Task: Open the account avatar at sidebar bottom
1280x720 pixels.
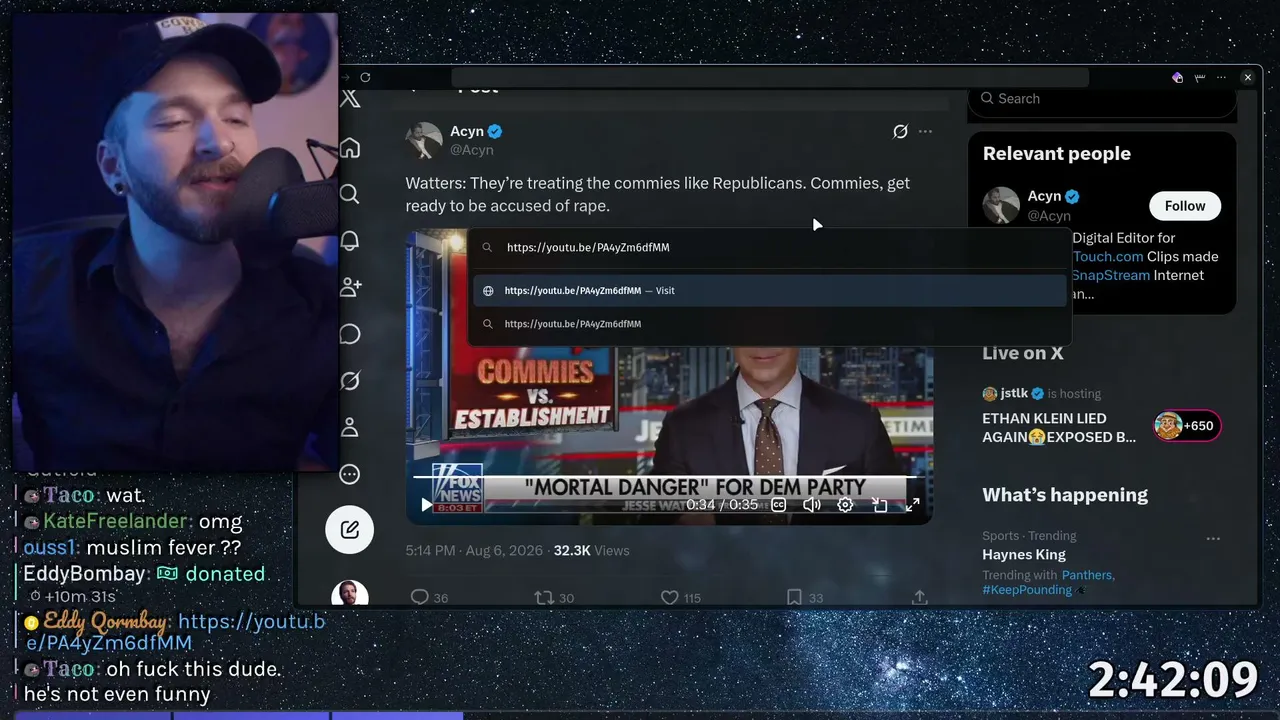Action: tap(350, 594)
